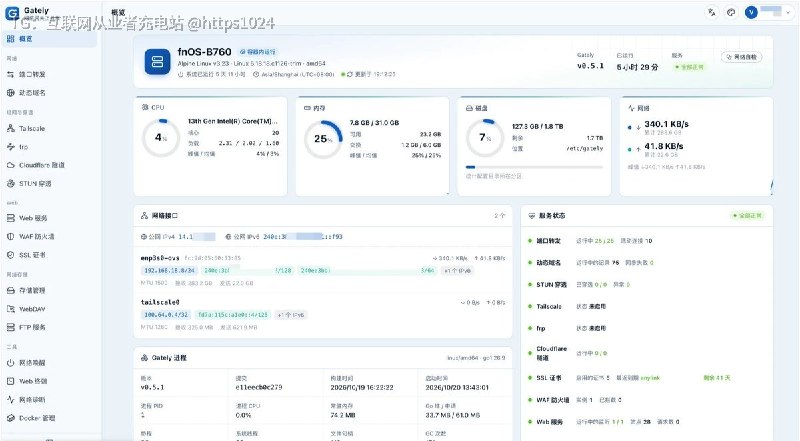
Task: Click the tailscale0 interface name
Action: (160, 302)
